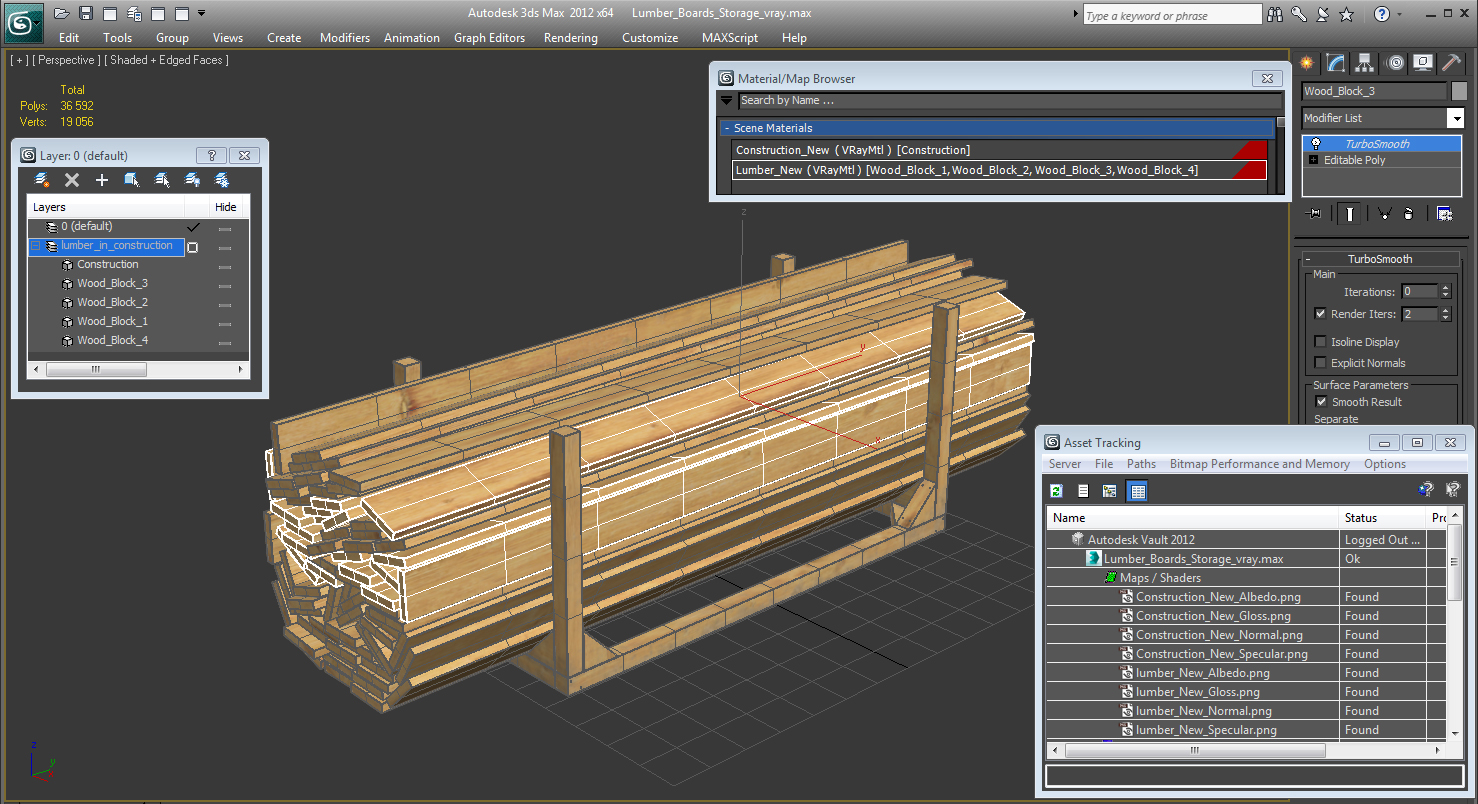This screenshot has width=1478, height=804.
Task: Open Paths menu in Asset Tracking
Action: [1141, 464]
